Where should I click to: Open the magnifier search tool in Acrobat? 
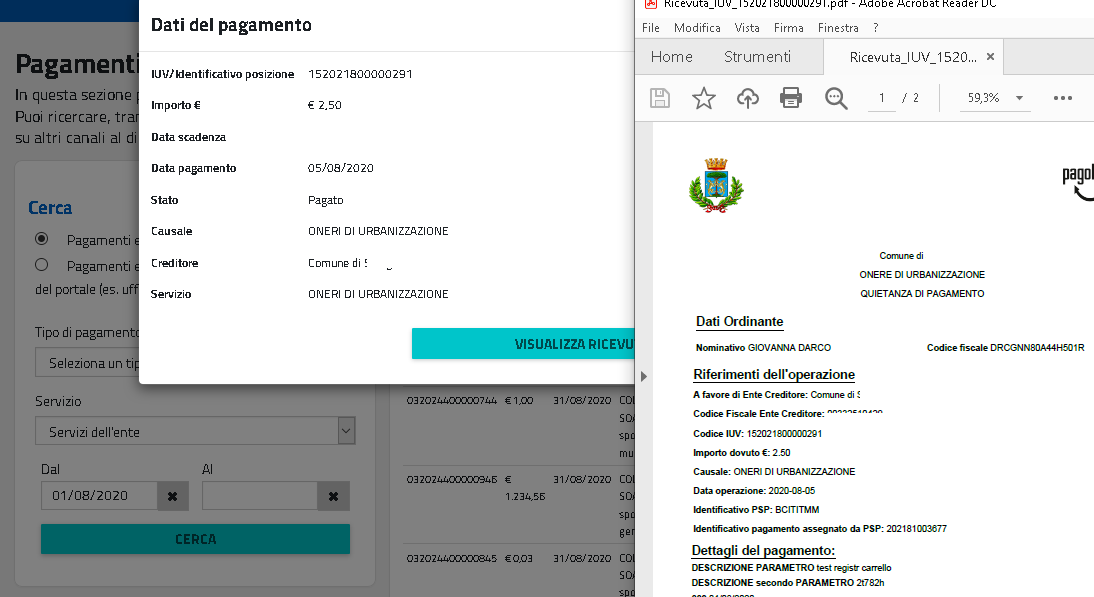coord(836,98)
